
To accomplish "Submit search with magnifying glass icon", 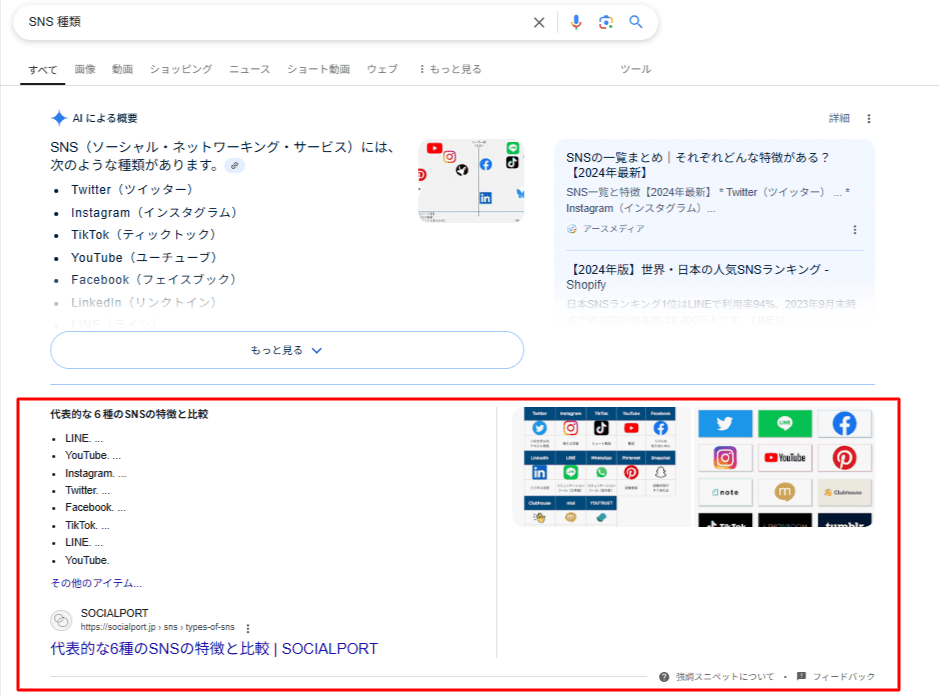I will [635, 22].
